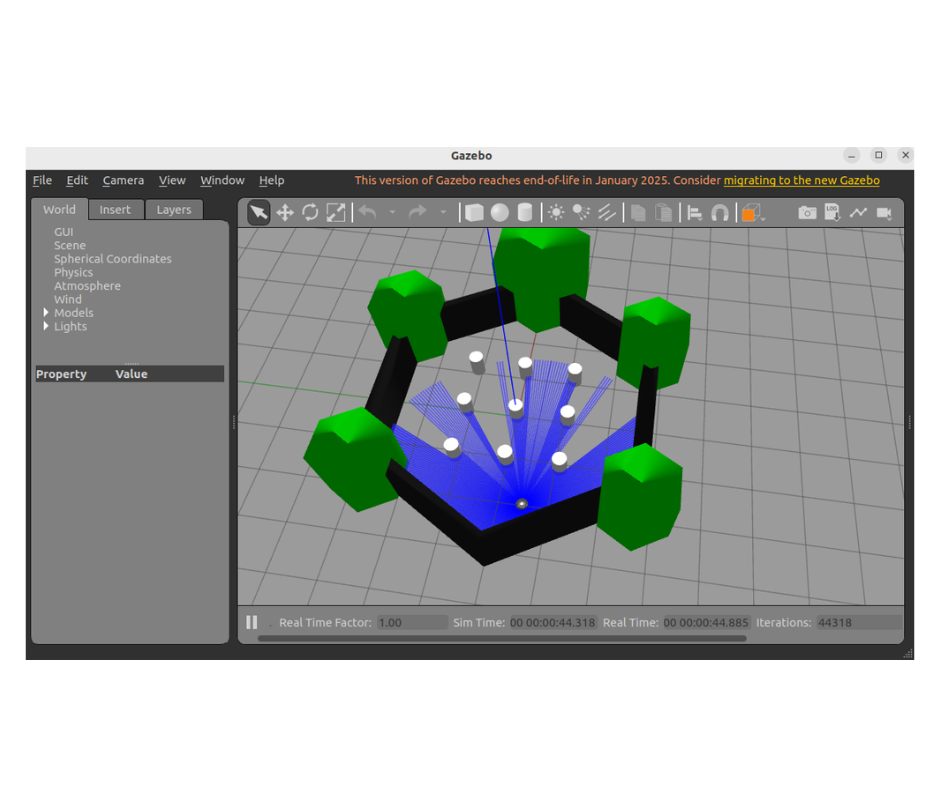Click the 'migrating to the new Gazebo' link
Viewport: 940px width, 788px height.
coord(801,181)
